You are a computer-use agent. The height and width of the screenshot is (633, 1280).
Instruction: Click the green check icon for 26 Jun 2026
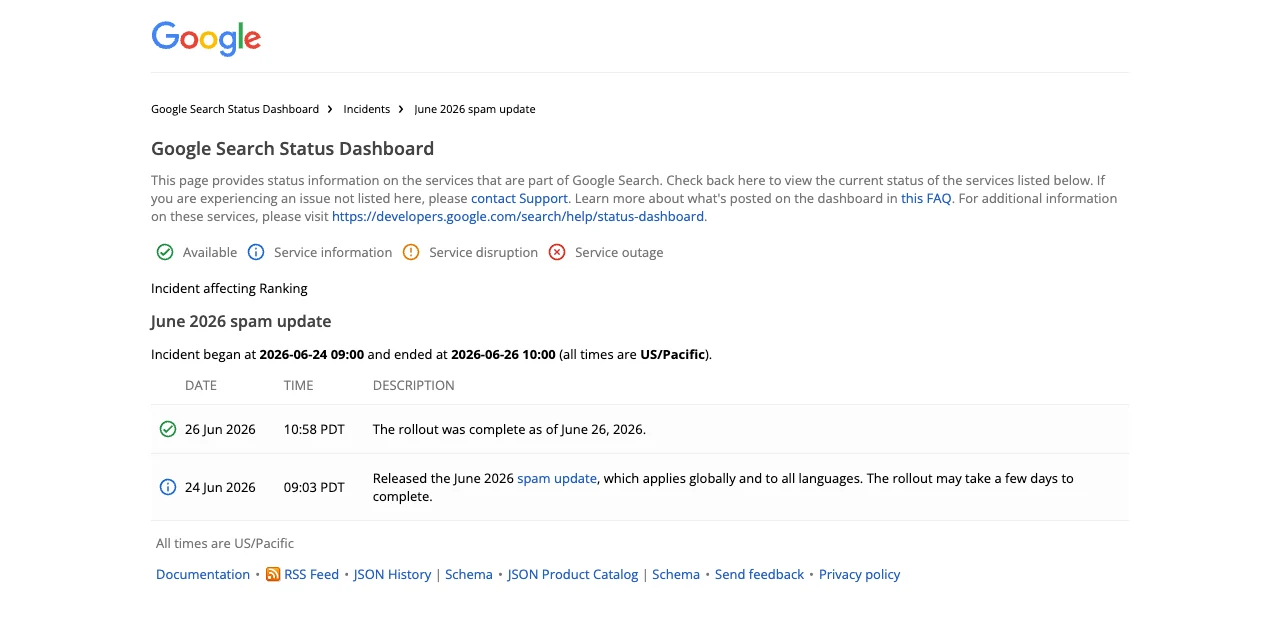tap(168, 429)
